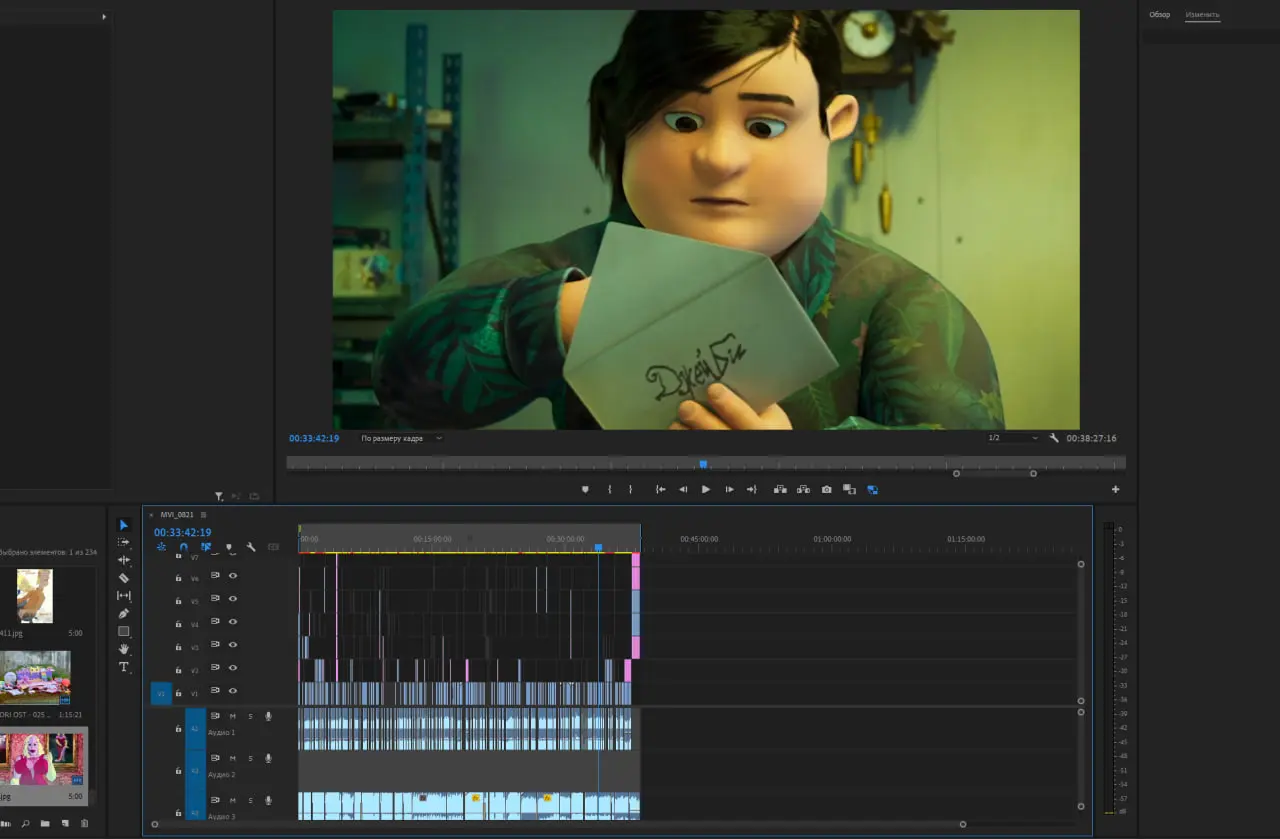Solo audio track Аудио 1

tap(250, 716)
